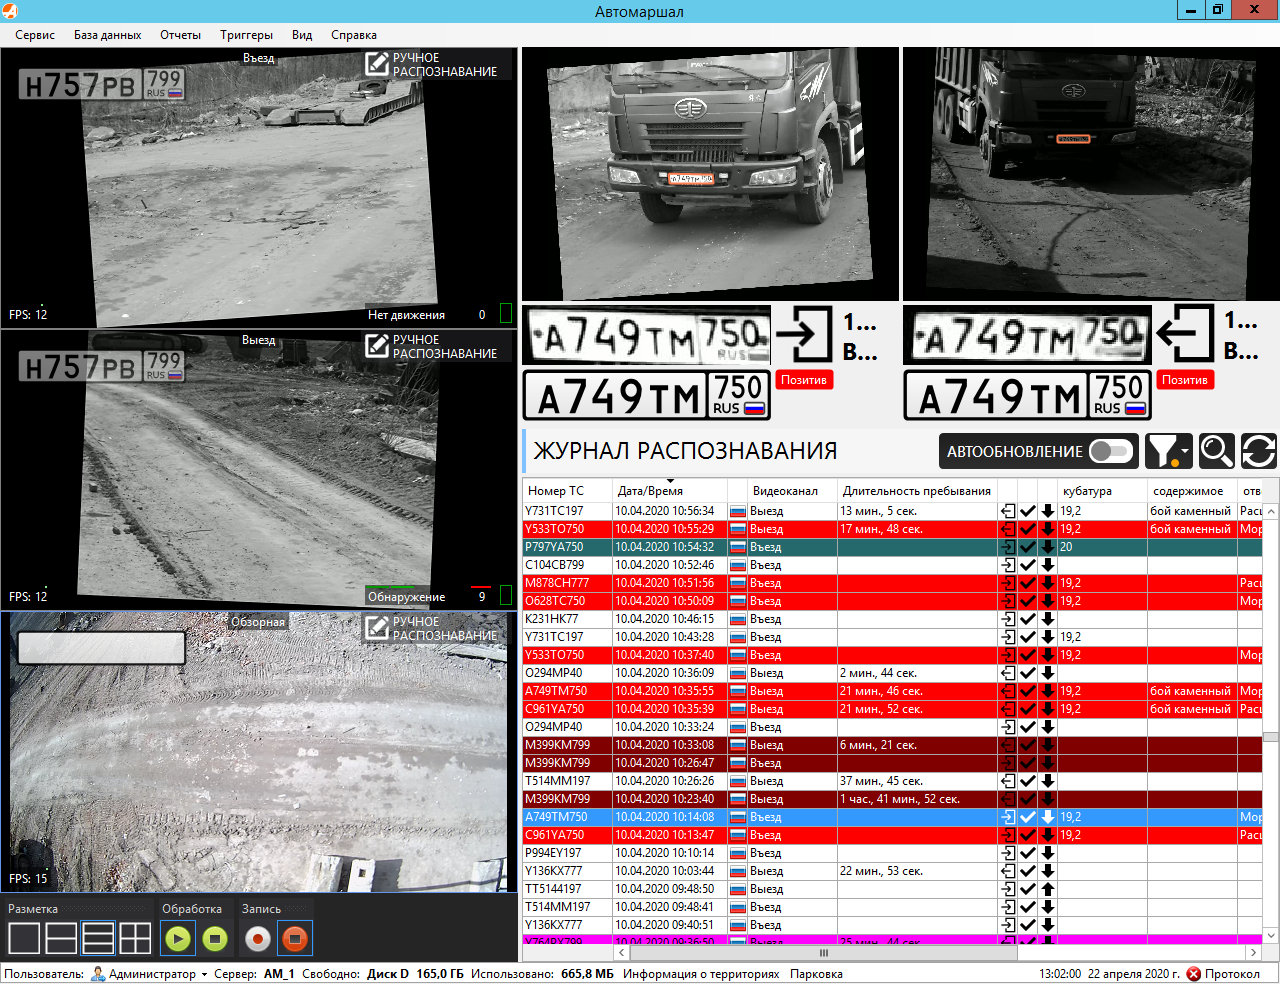The width and height of the screenshot is (1280, 984).
Task: Refresh the recognition journal list
Action: [x=1259, y=451]
